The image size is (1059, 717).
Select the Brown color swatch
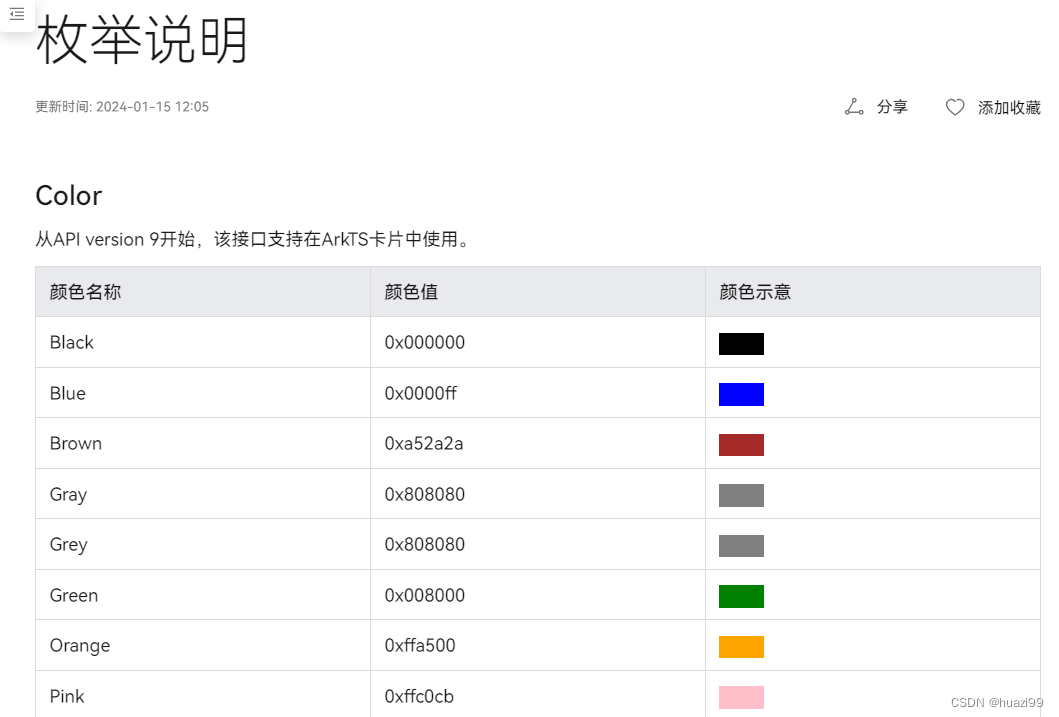tap(741, 445)
